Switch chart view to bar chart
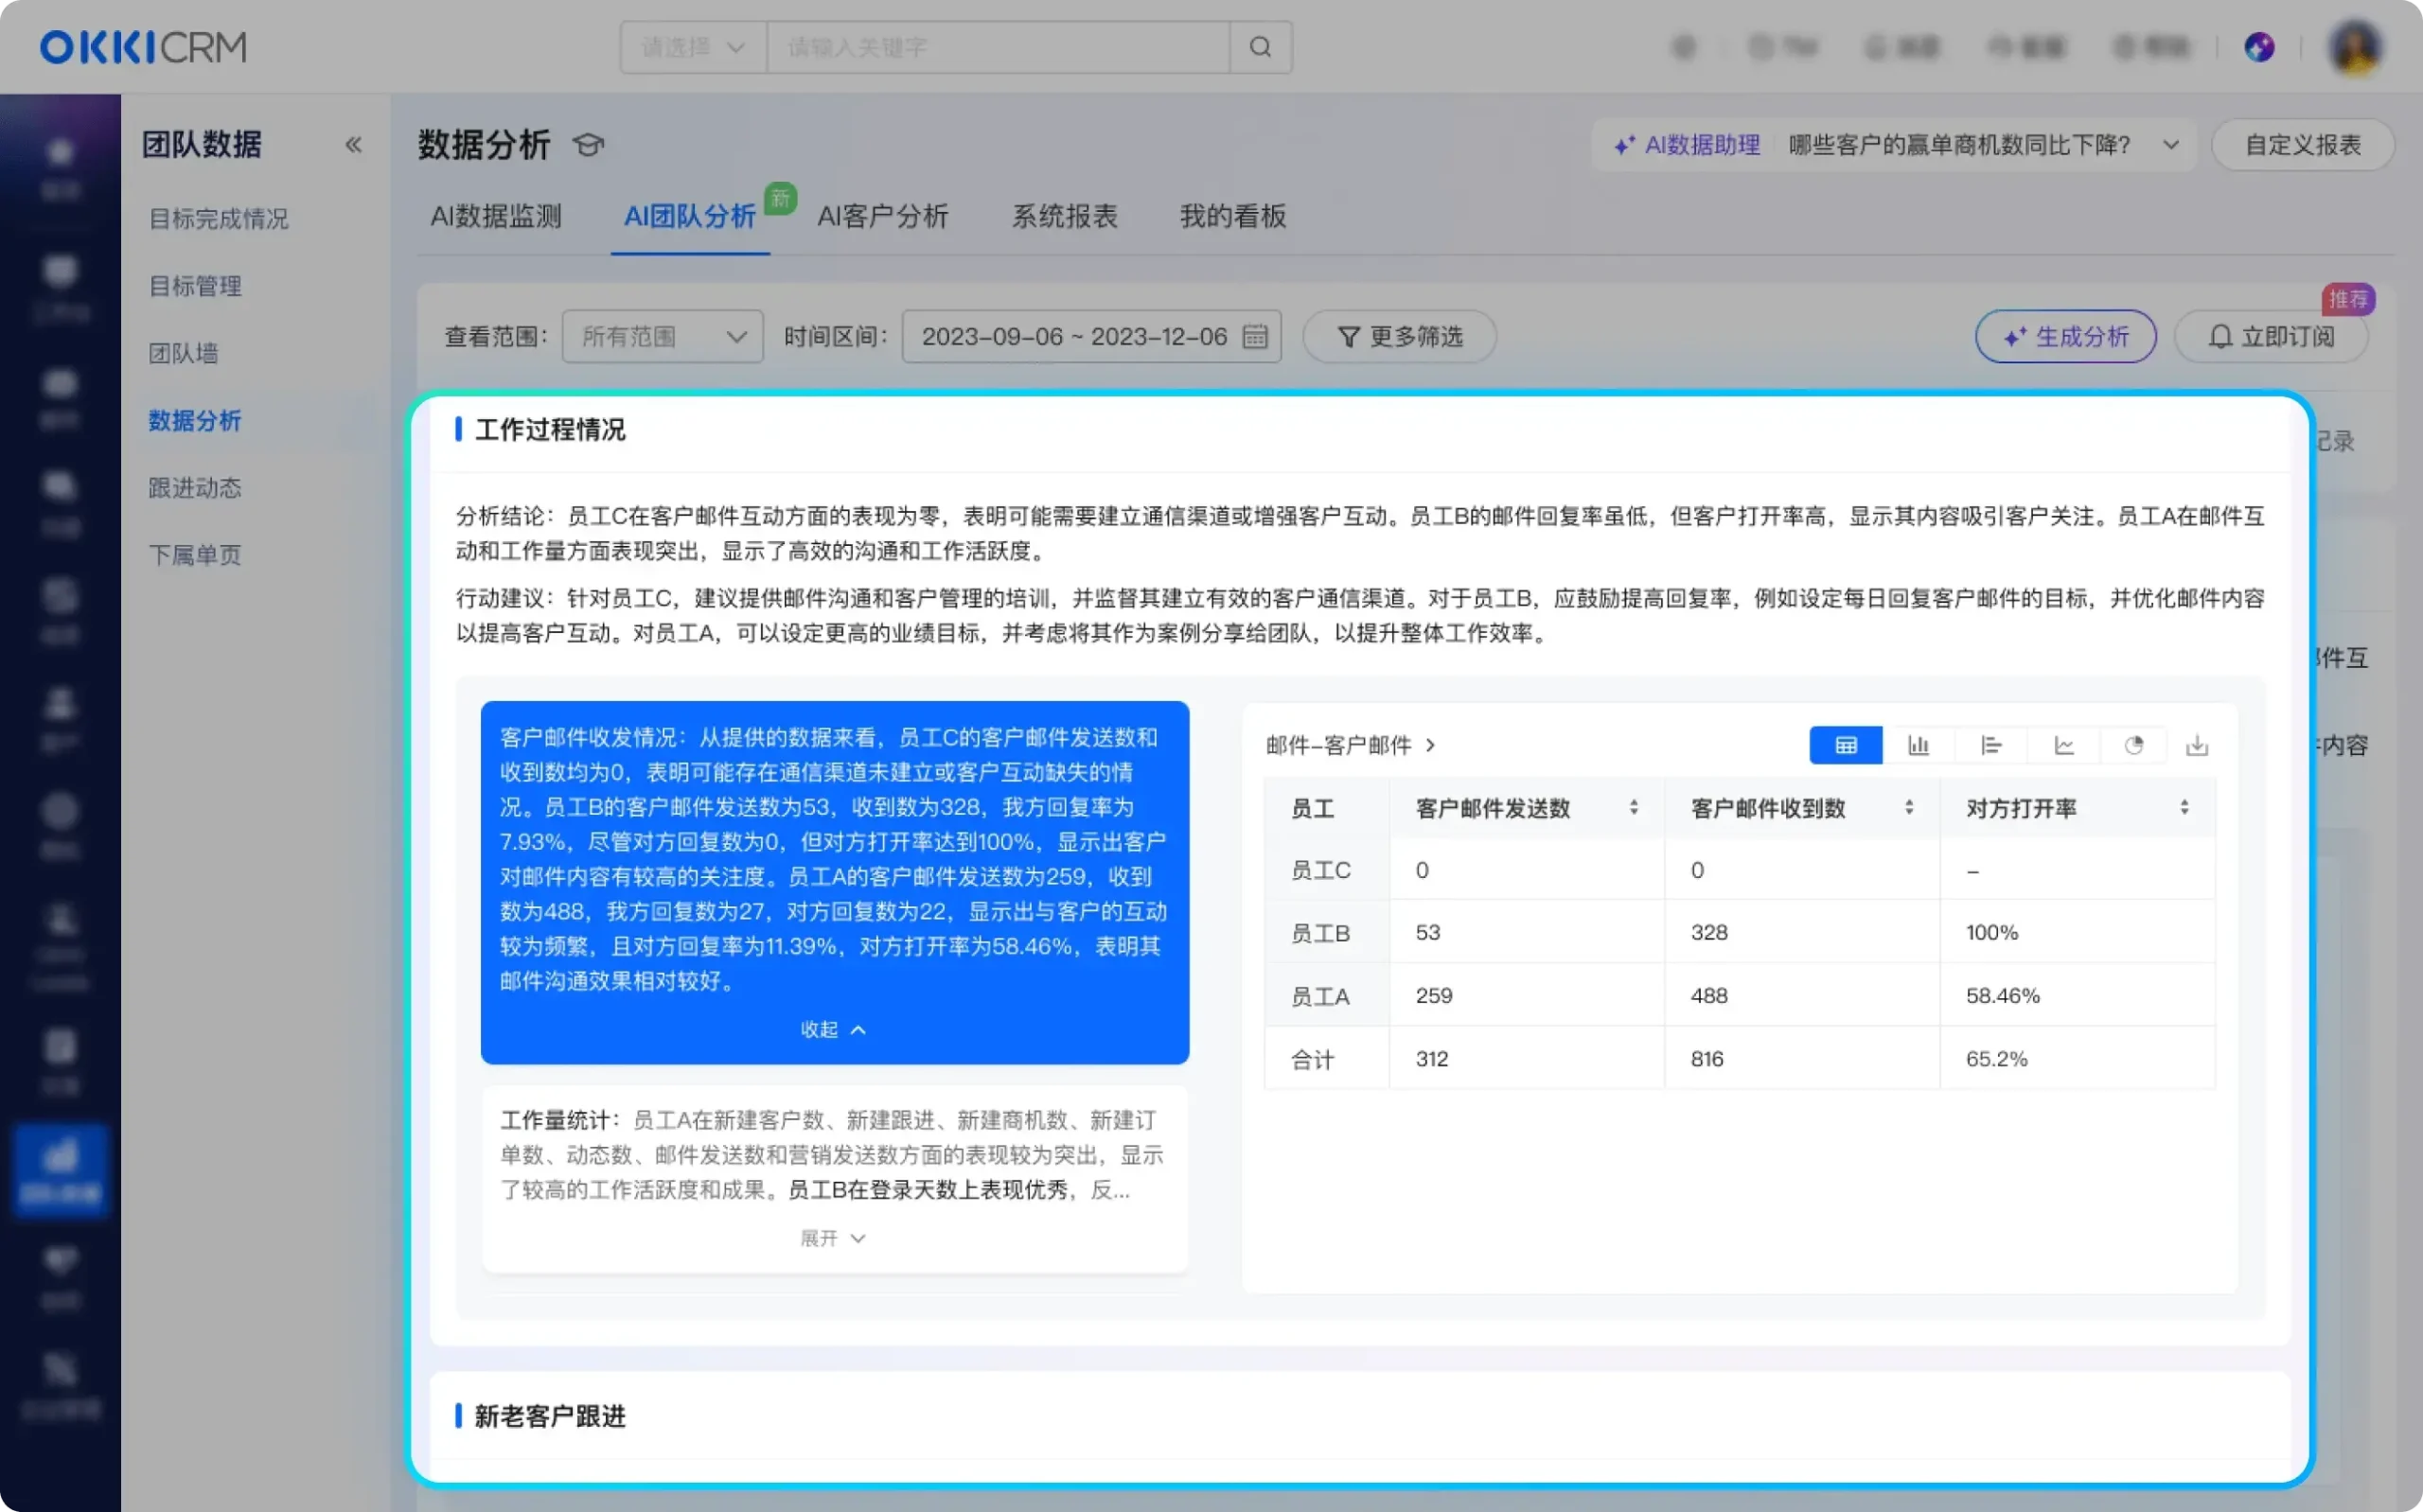Image resolution: width=2423 pixels, height=1512 pixels. (1919, 745)
